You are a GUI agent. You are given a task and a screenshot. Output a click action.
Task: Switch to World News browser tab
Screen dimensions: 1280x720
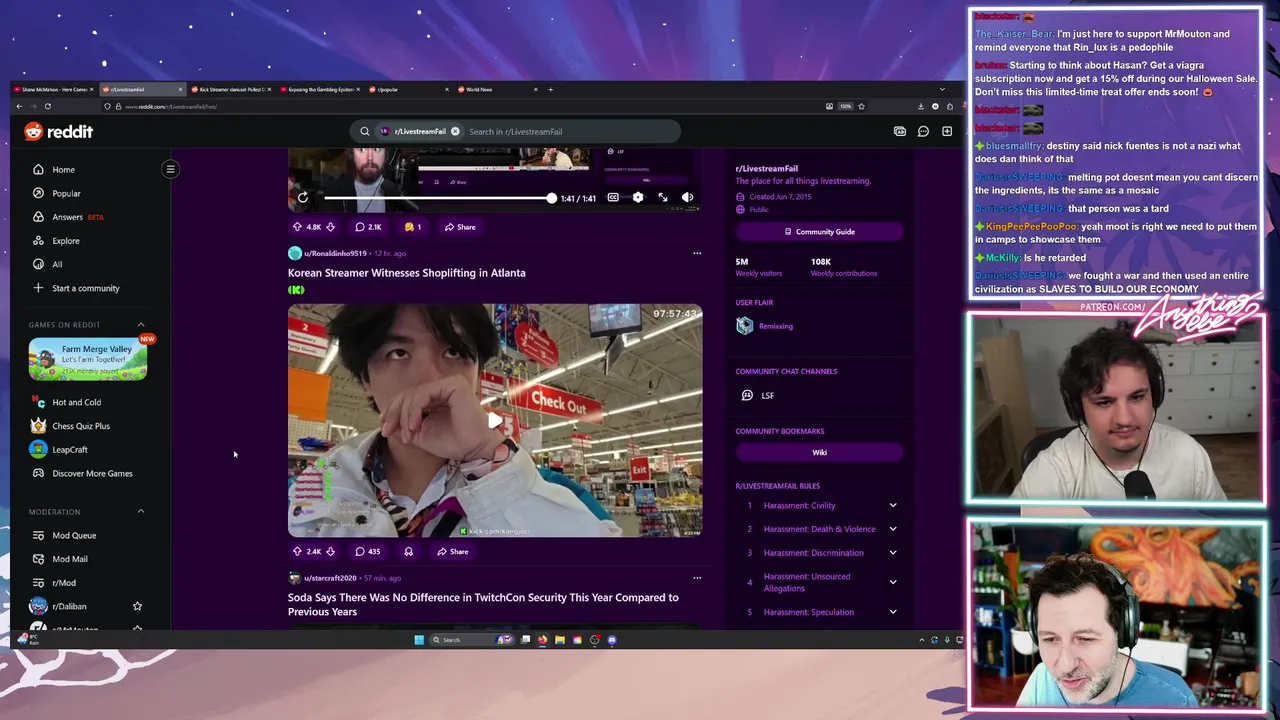[496, 89]
